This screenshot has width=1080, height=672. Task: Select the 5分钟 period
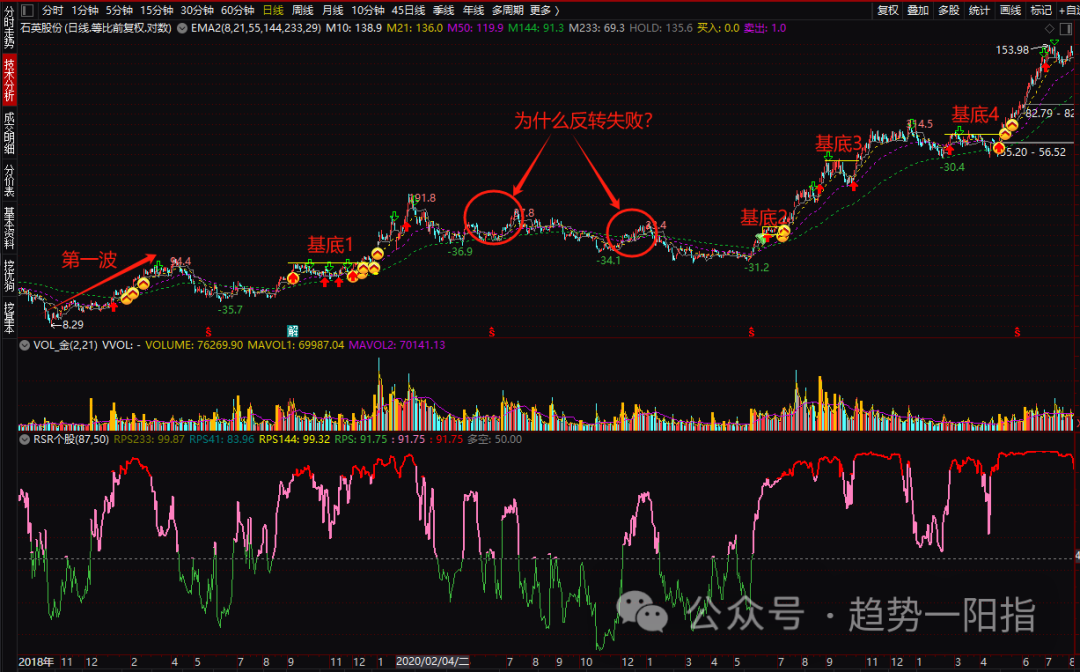point(118,10)
